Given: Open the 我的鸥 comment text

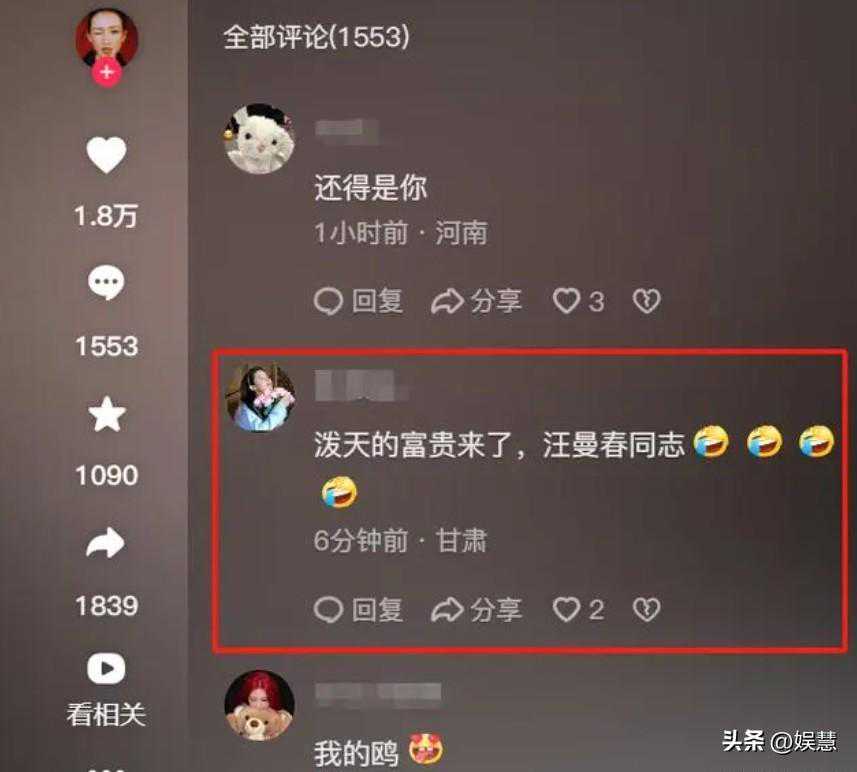Looking at the screenshot, I should (356, 753).
